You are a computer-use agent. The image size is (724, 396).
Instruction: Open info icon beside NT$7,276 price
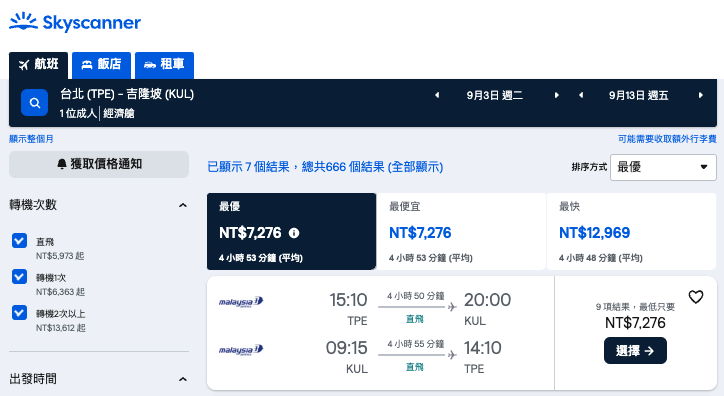point(294,233)
